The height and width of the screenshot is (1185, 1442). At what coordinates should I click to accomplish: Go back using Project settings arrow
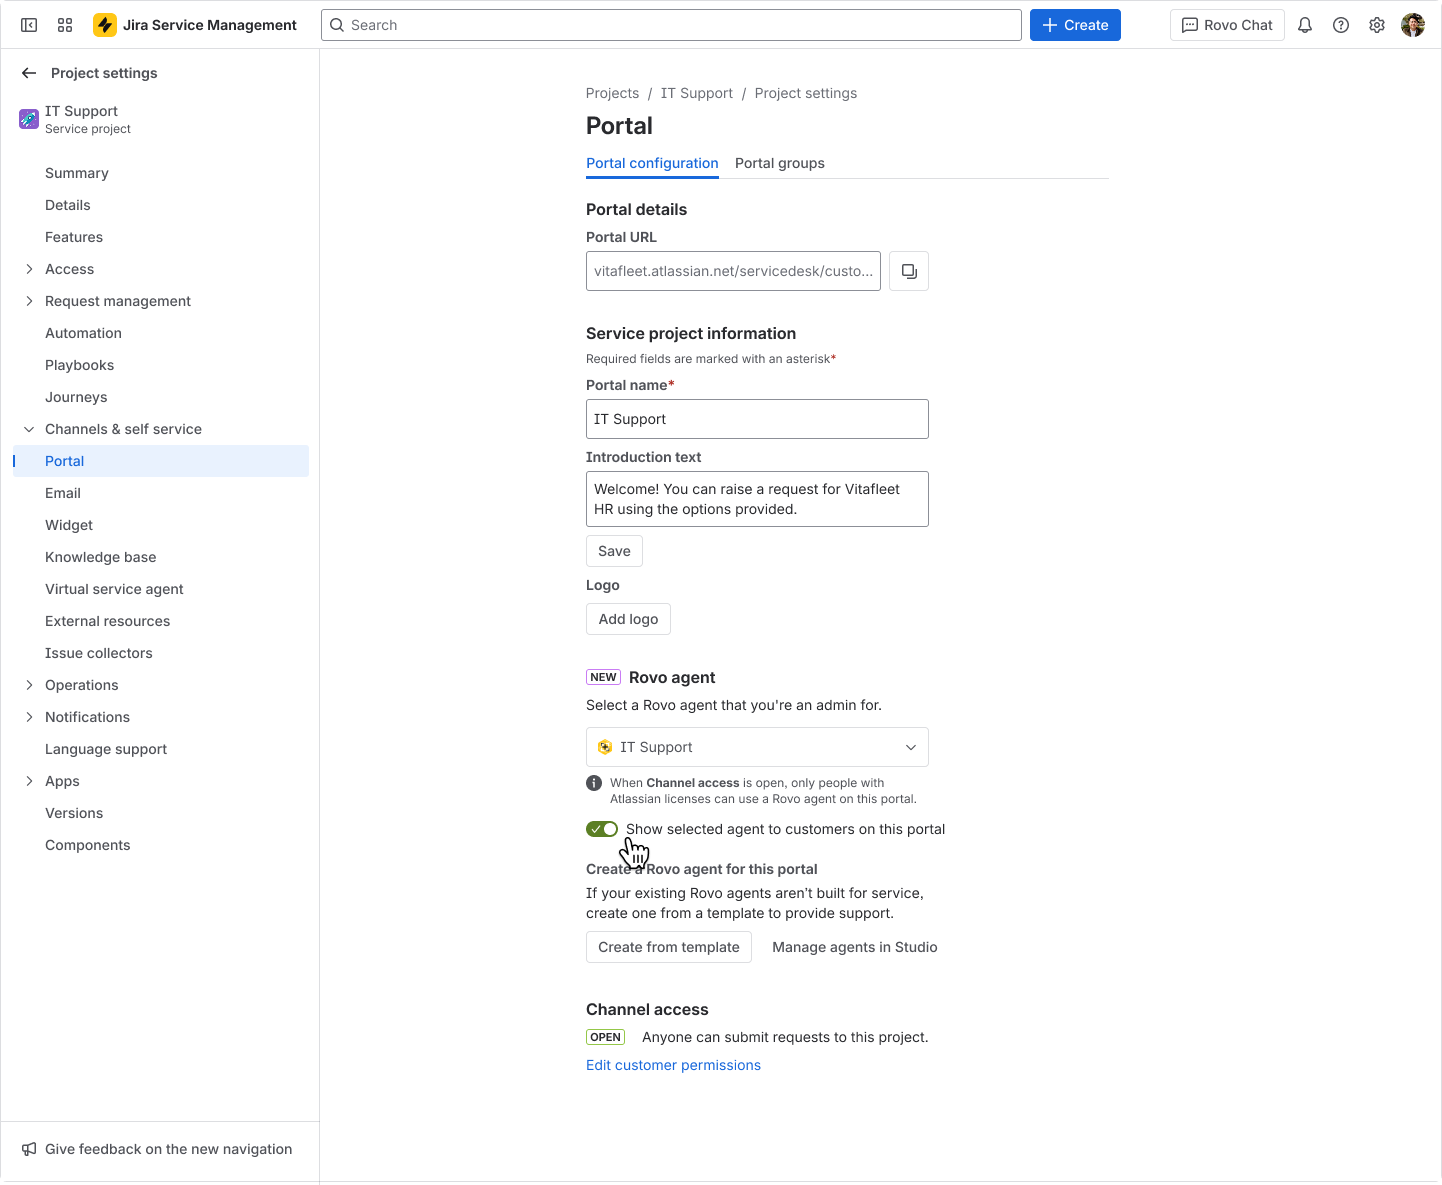tap(29, 73)
